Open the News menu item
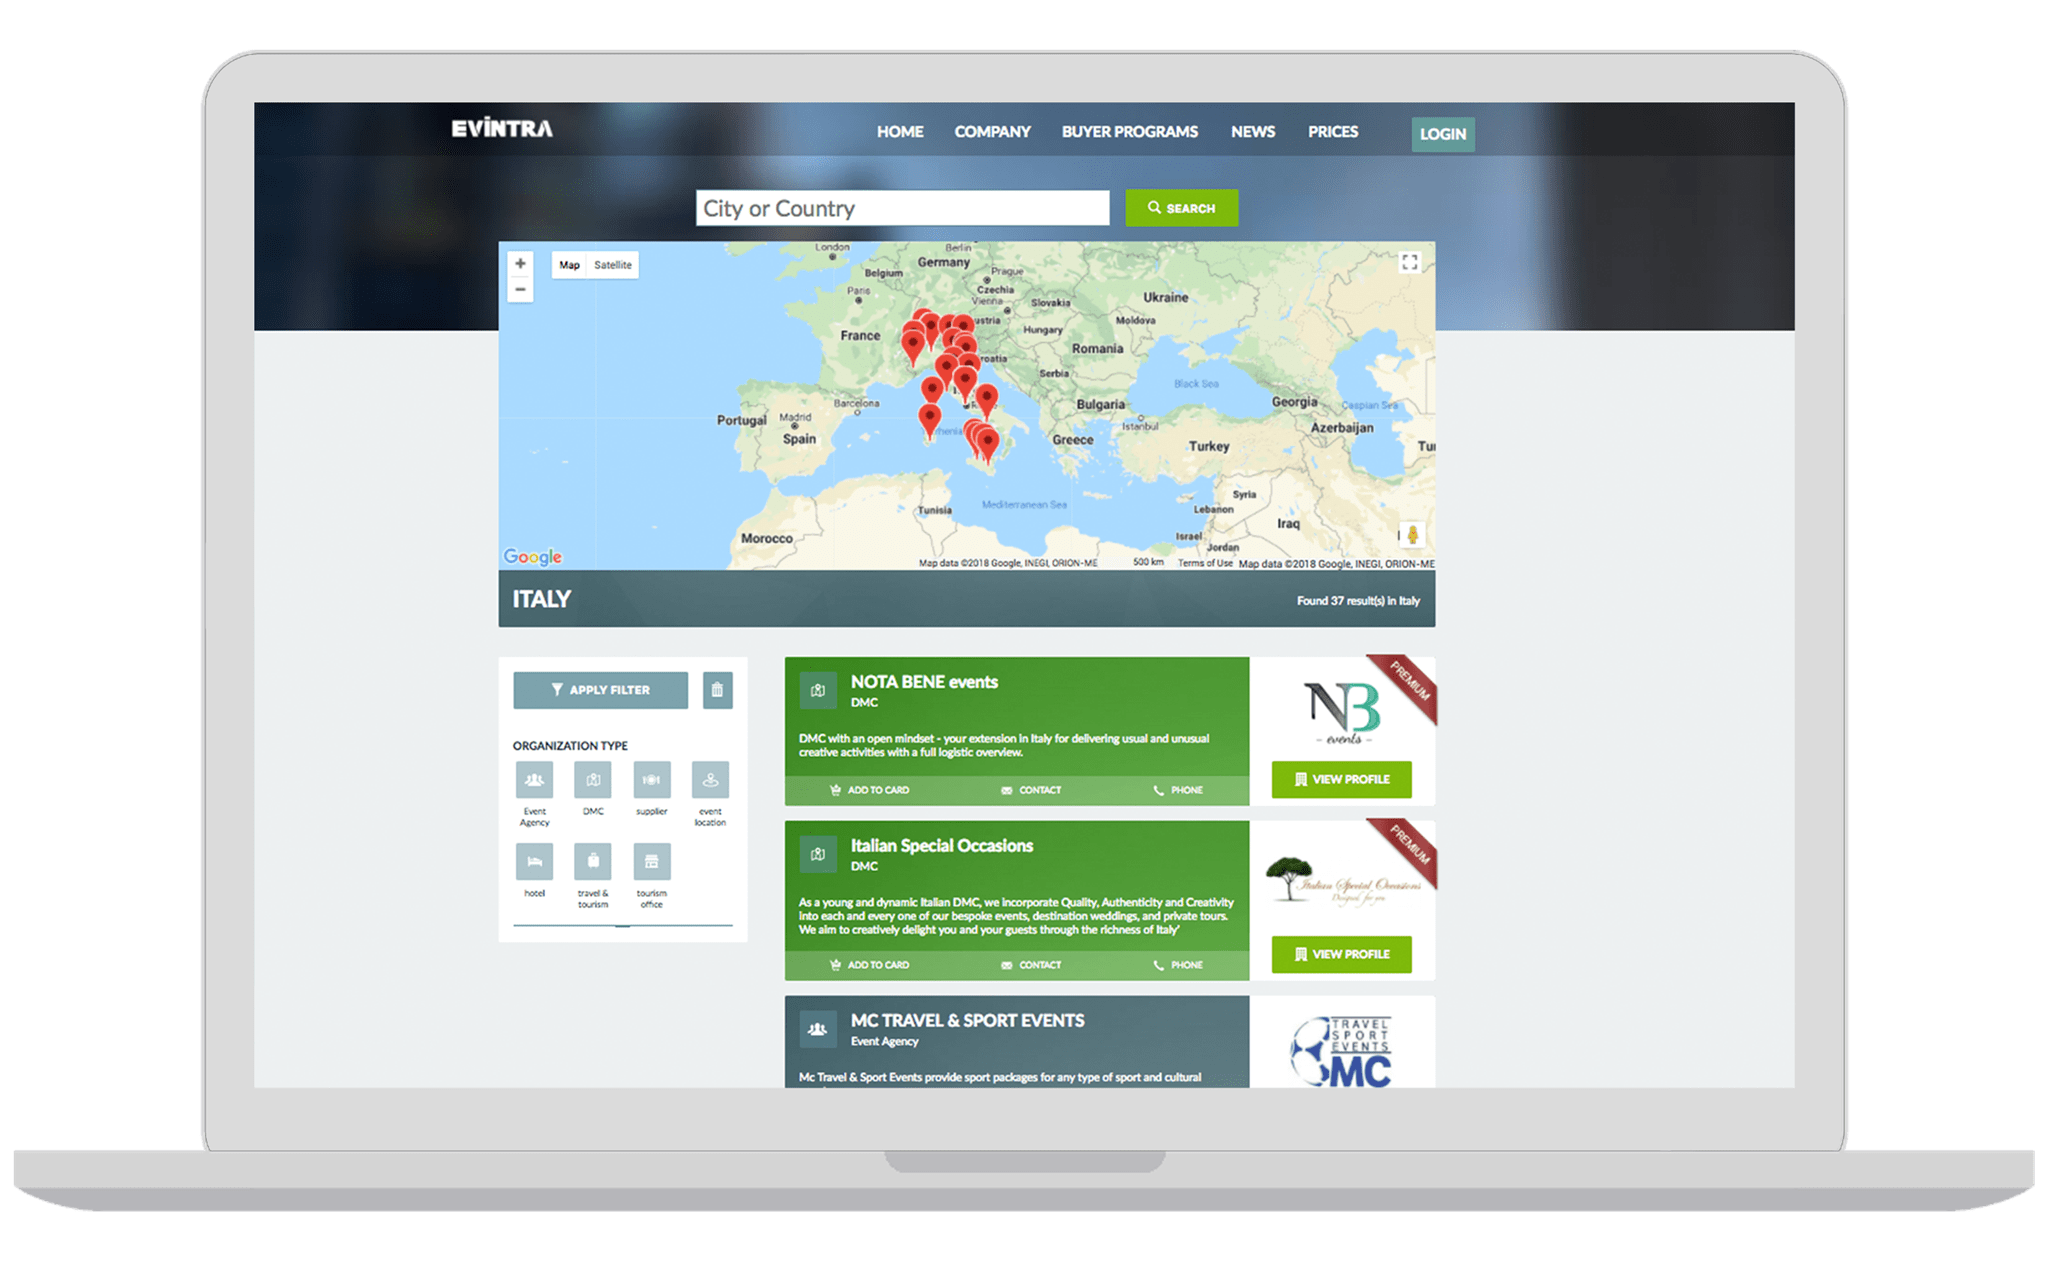The image size is (2048, 1261). click(1252, 132)
